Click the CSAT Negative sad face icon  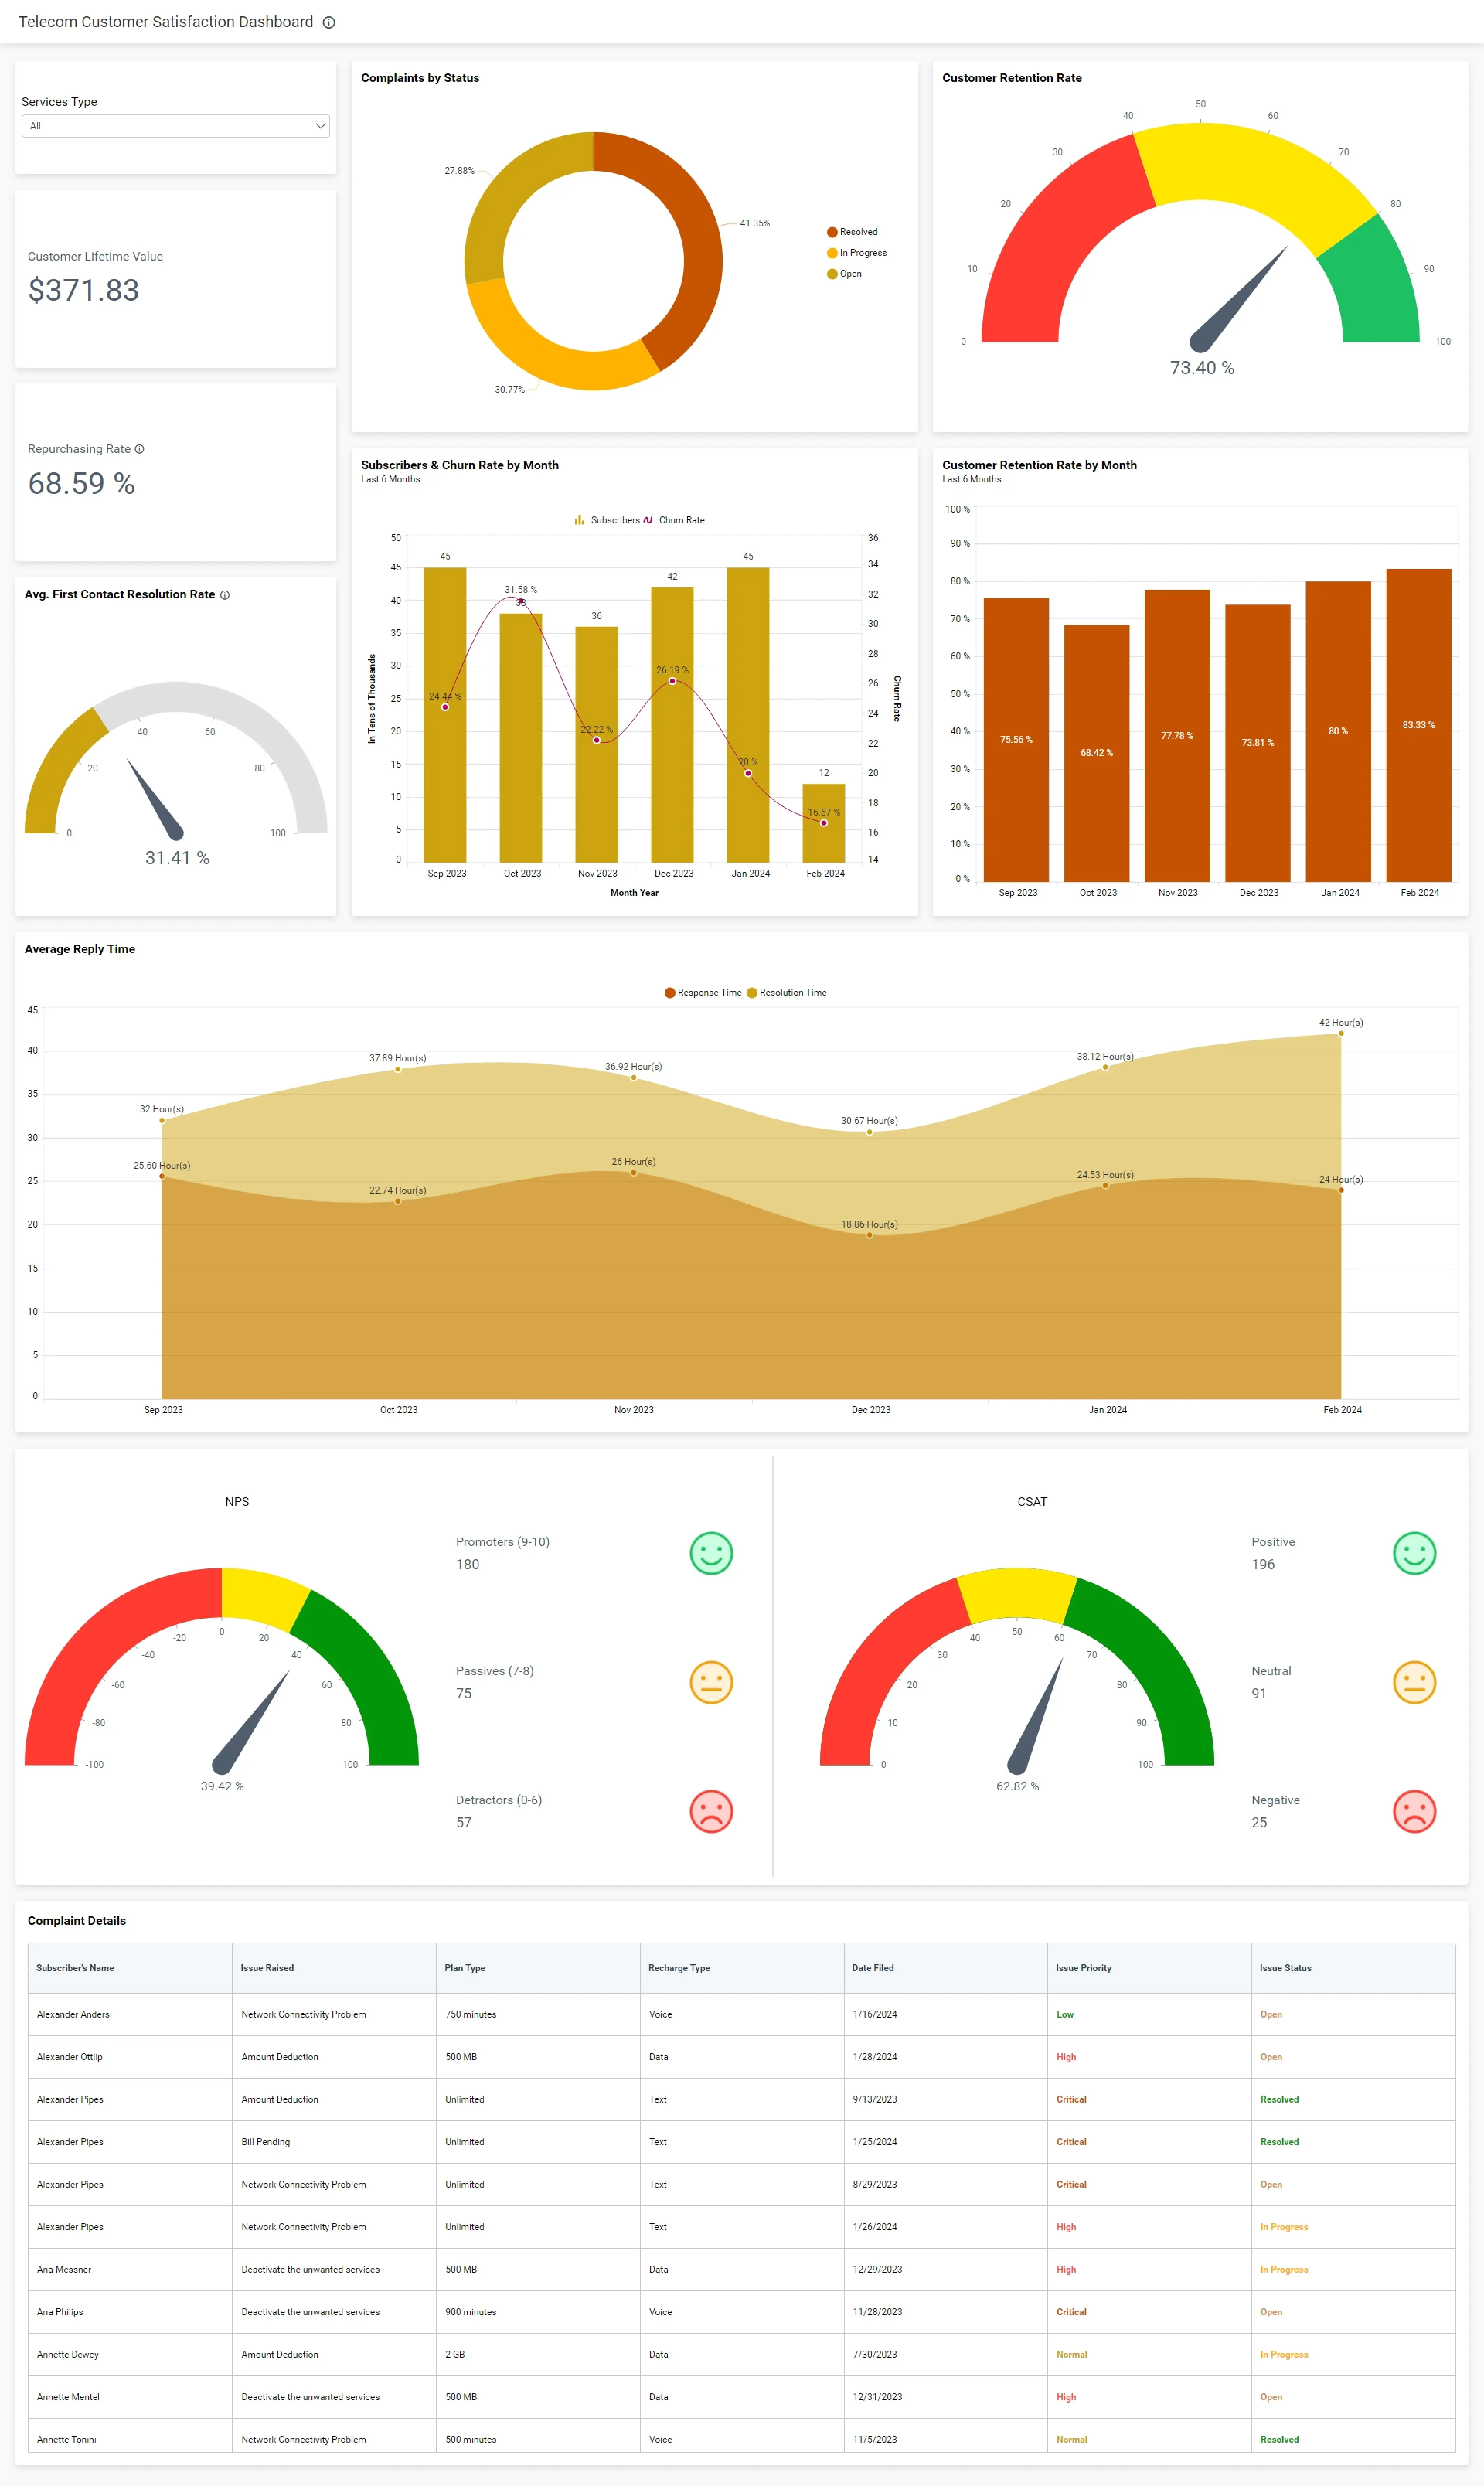coord(1414,1811)
